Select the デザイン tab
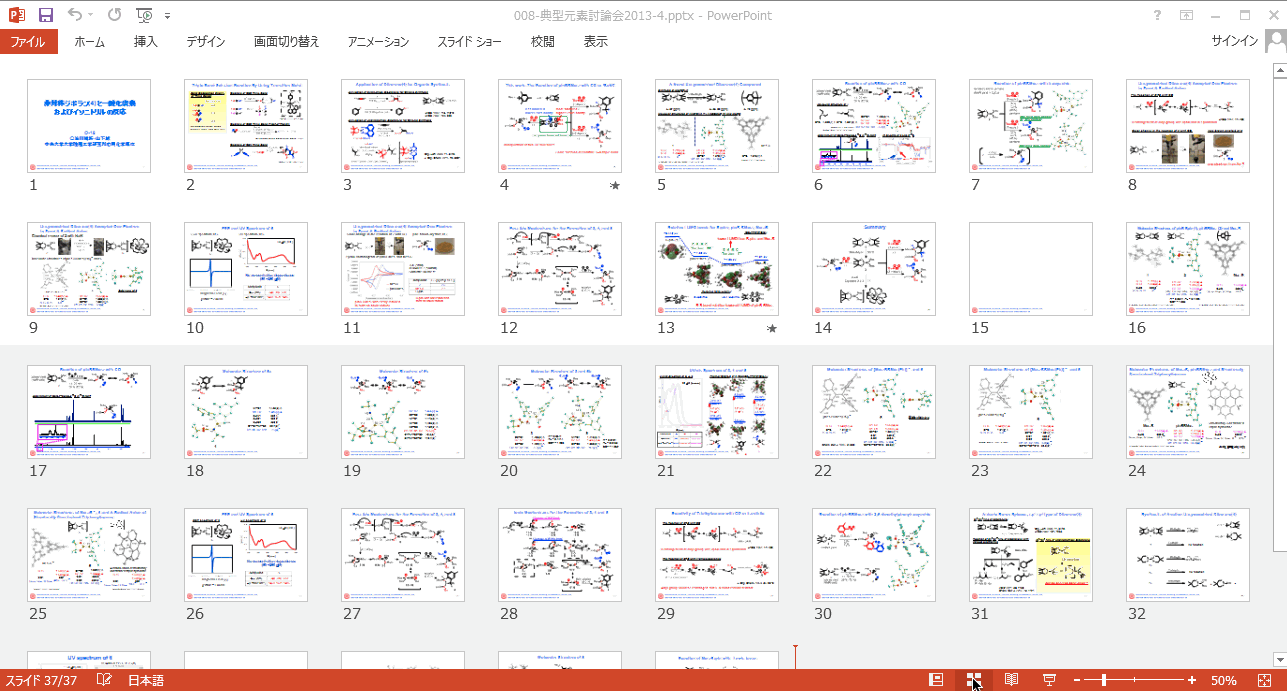The image size is (1287, 691). pyautogui.click(x=205, y=42)
